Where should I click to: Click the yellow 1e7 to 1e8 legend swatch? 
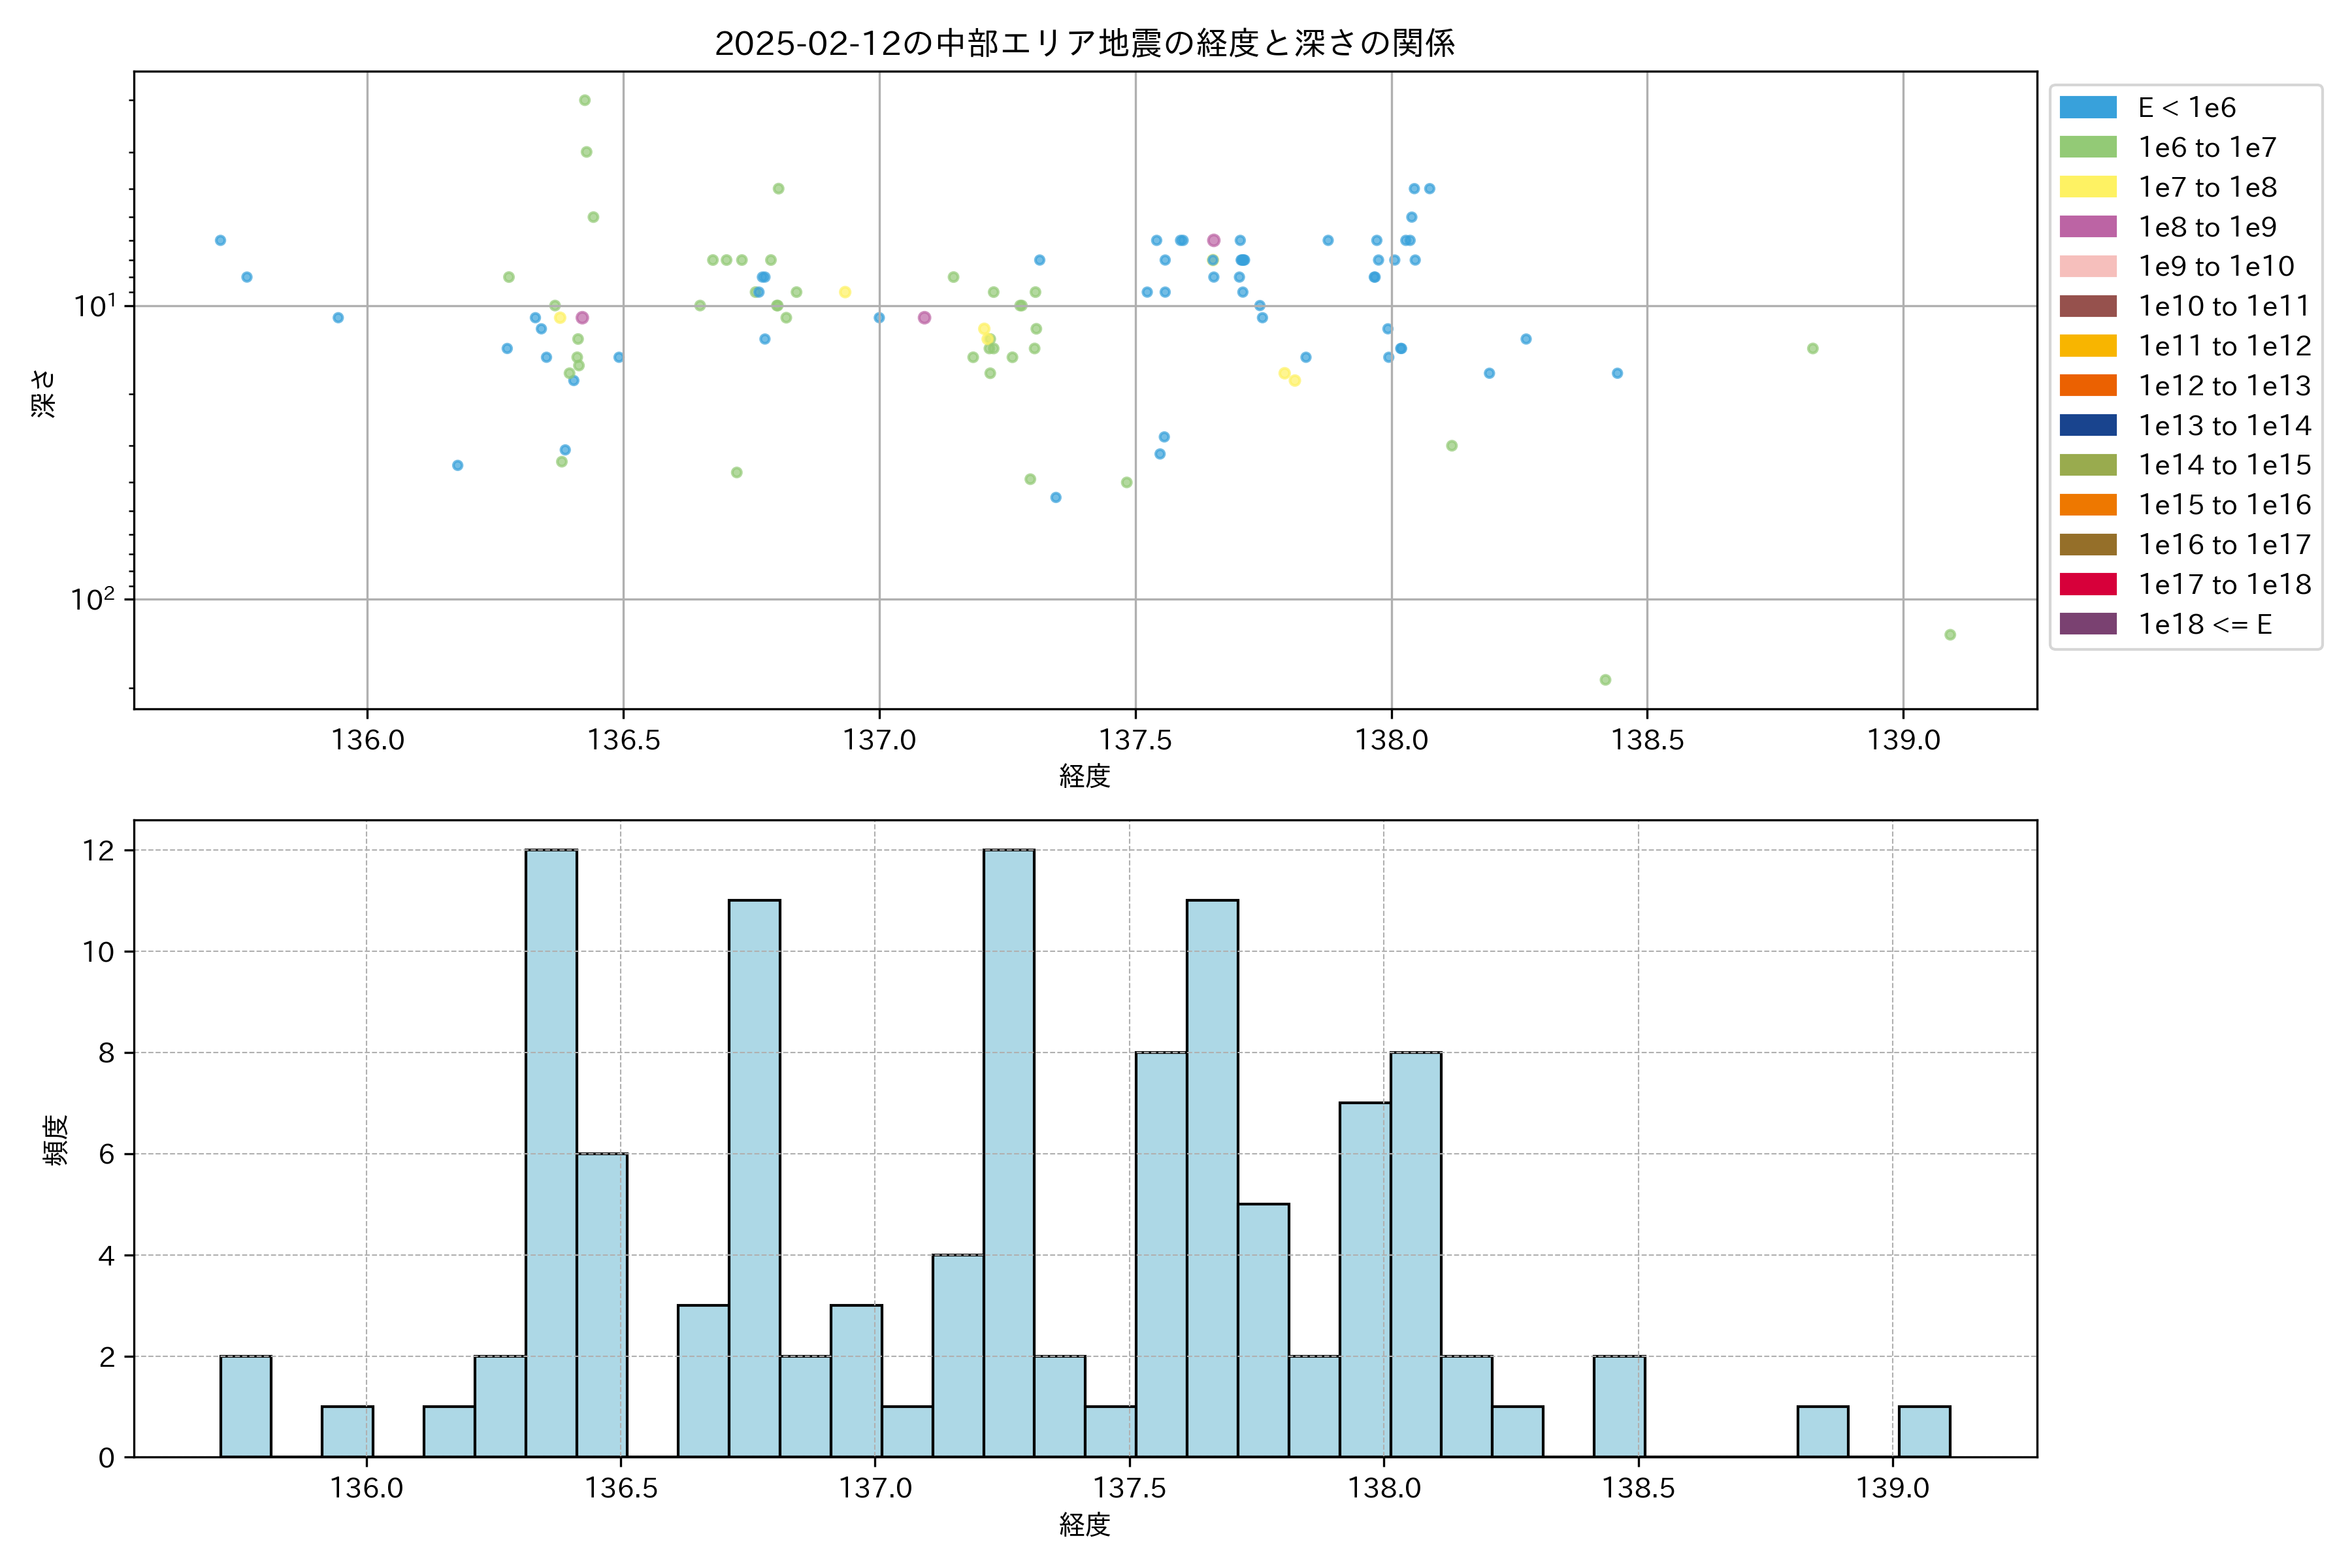(x=2088, y=187)
